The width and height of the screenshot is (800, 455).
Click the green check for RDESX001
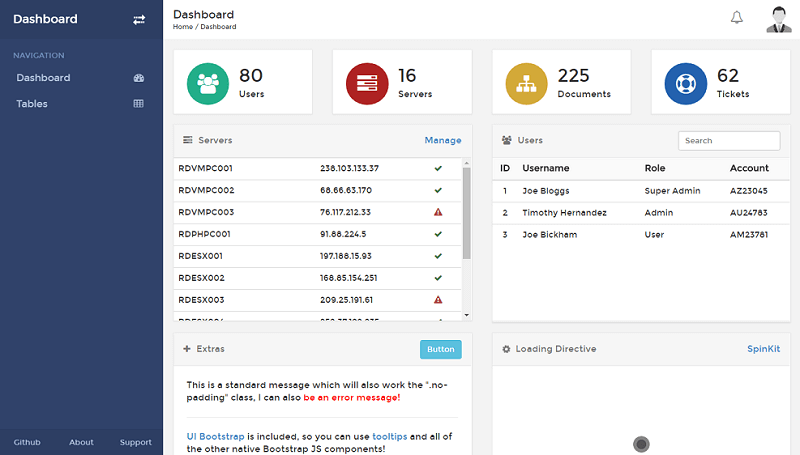[438, 256]
